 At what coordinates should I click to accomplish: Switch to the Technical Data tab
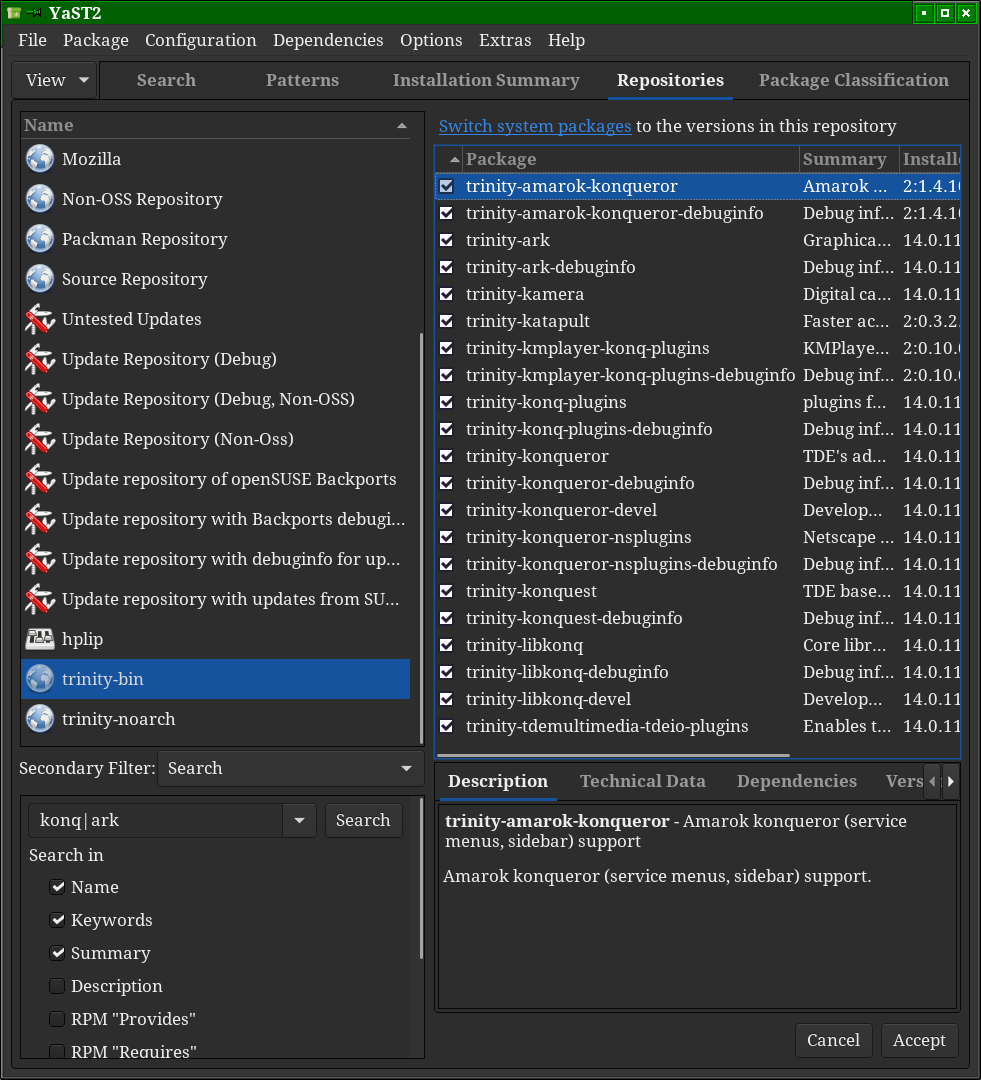643,781
